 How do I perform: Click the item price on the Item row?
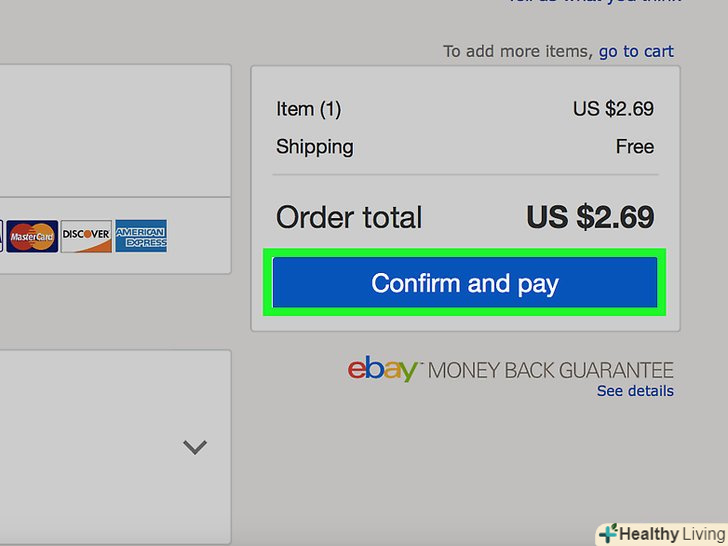[613, 108]
